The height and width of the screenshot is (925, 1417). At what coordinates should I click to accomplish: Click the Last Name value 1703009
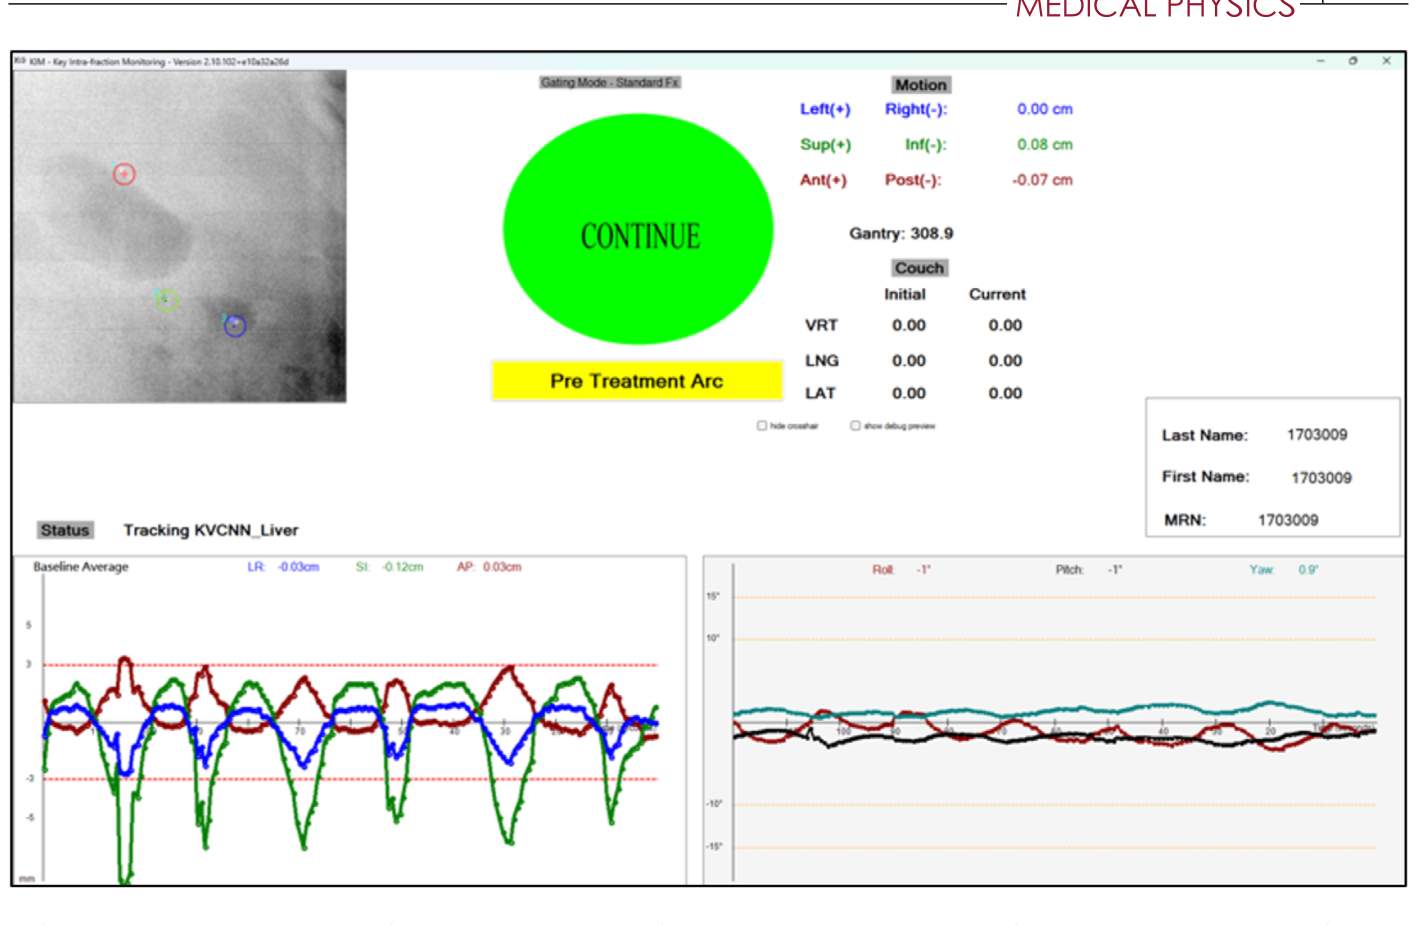coord(1317,435)
